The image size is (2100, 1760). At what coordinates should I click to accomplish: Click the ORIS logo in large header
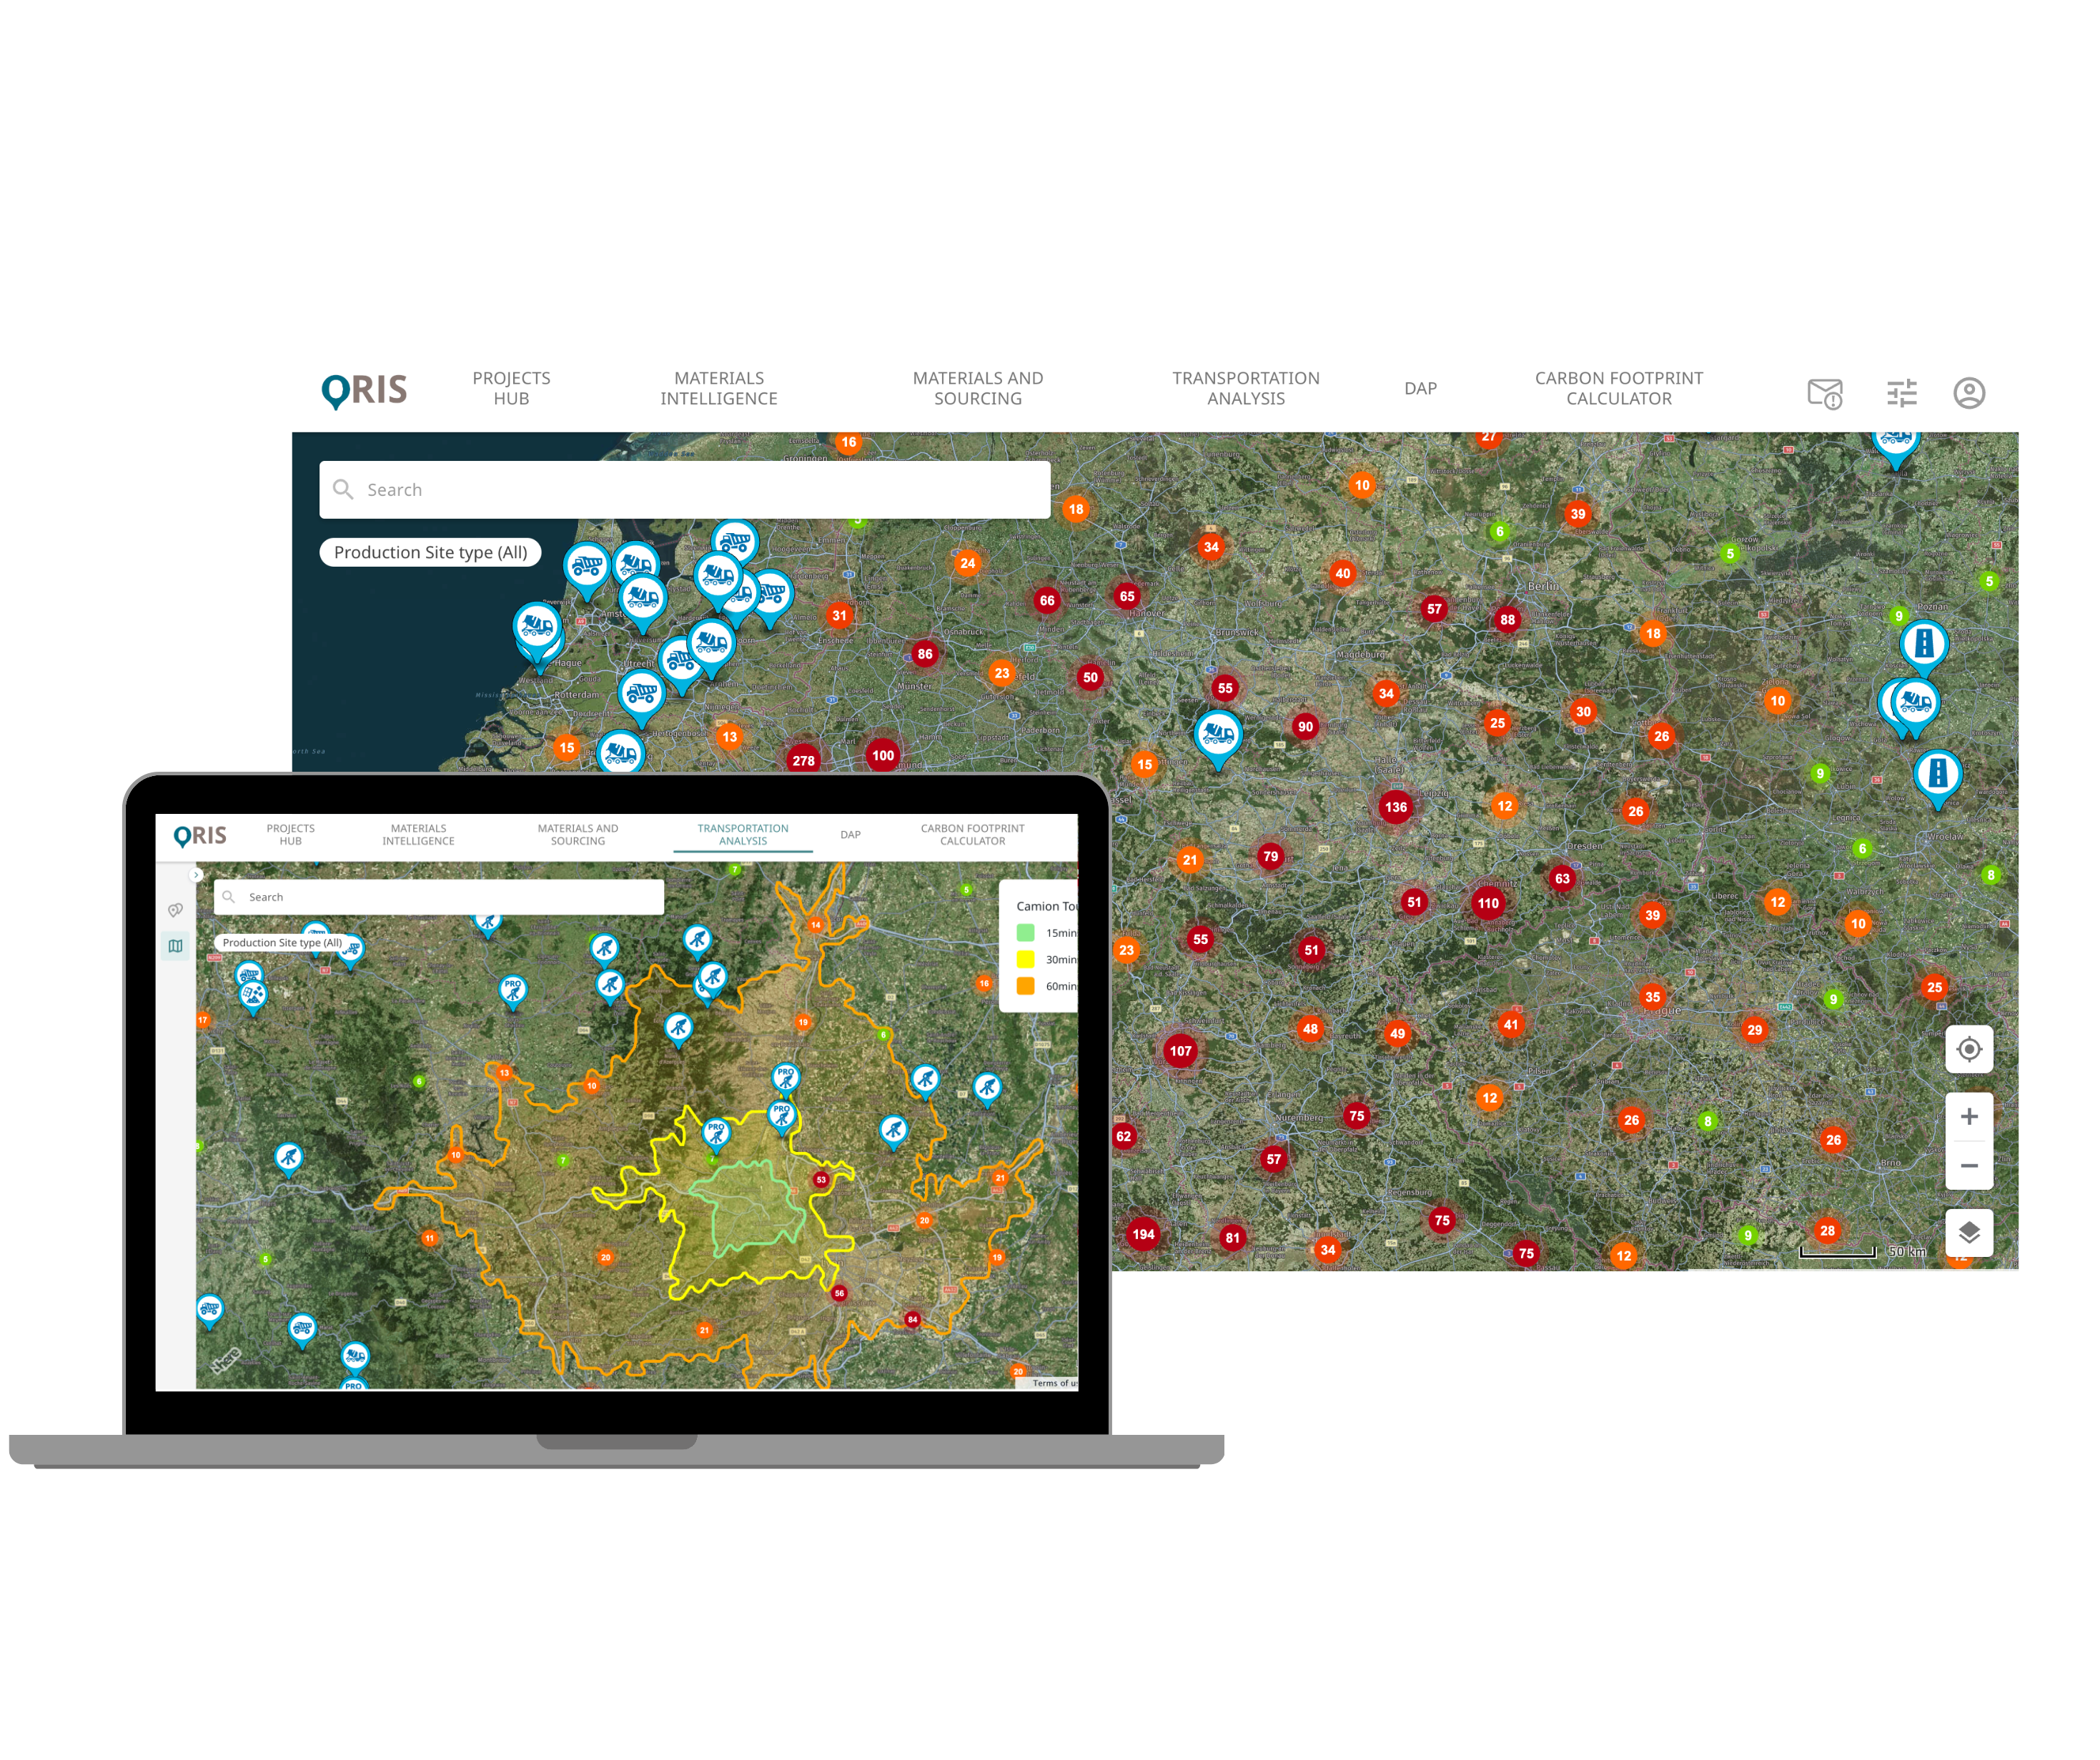365,390
